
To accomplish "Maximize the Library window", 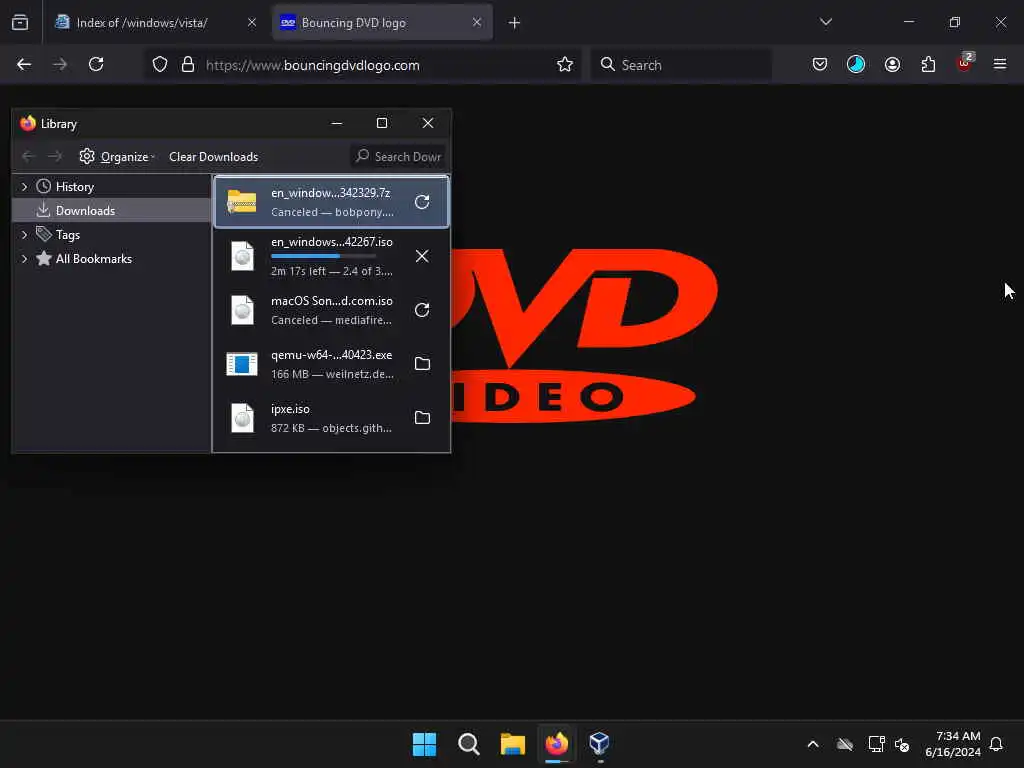I will [382, 123].
